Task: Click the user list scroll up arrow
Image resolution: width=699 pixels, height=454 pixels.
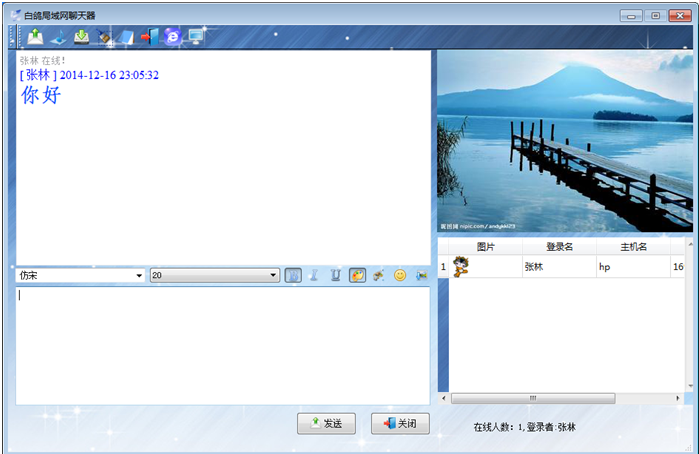Action: click(690, 244)
